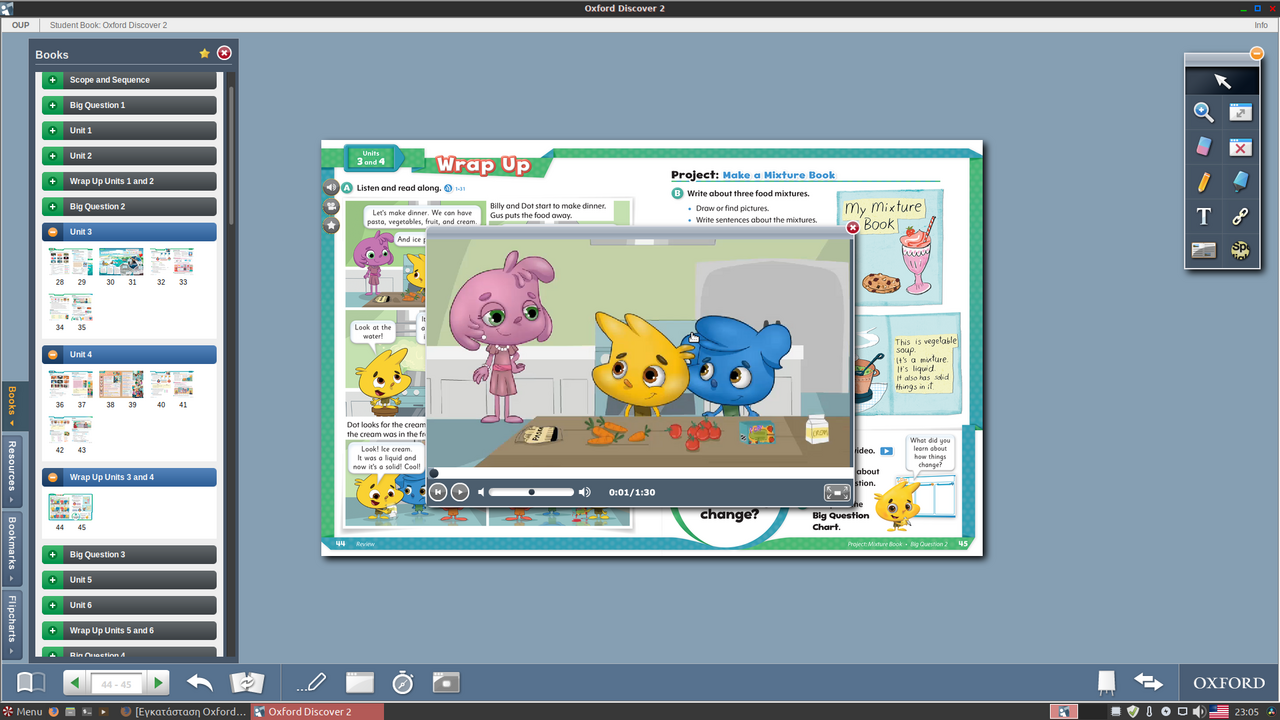Click the screen capture tool

pos(446,683)
